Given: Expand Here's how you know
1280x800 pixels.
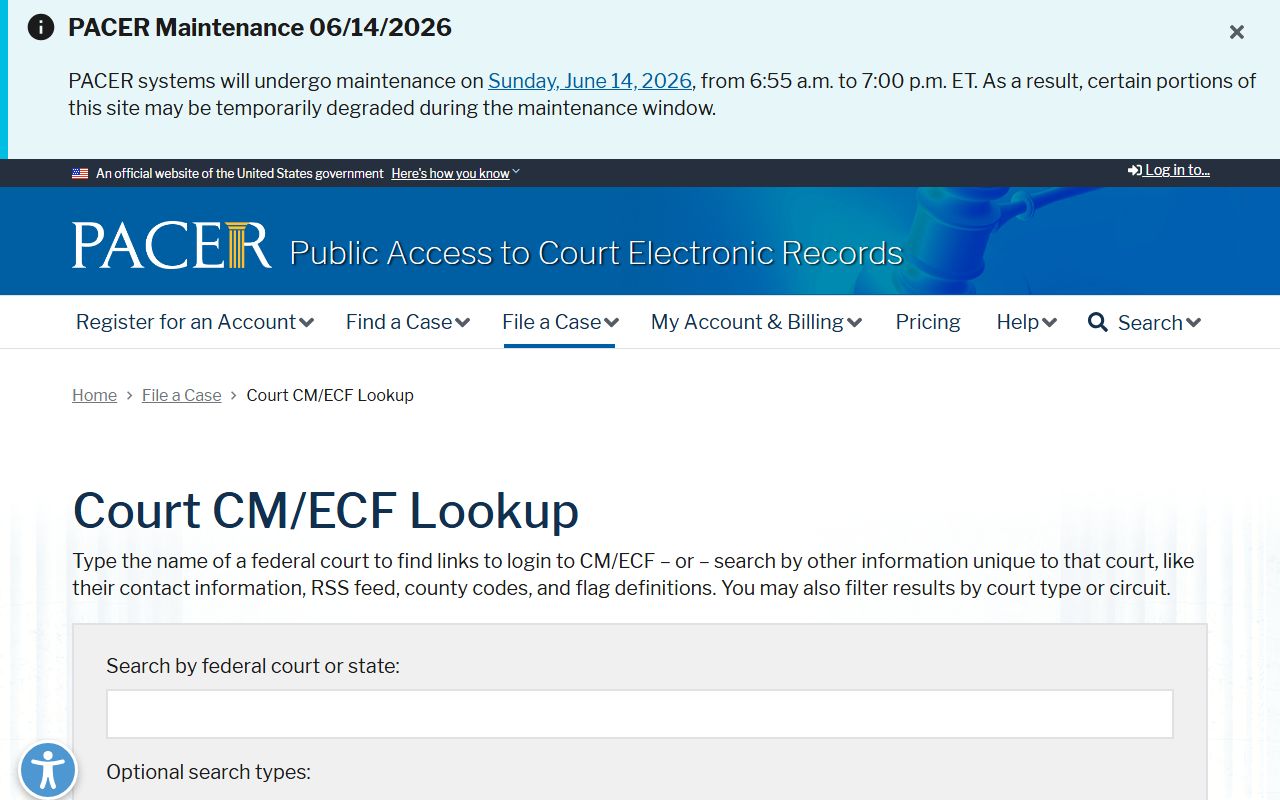Looking at the screenshot, I should pyautogui.click(x=455, y=173).
